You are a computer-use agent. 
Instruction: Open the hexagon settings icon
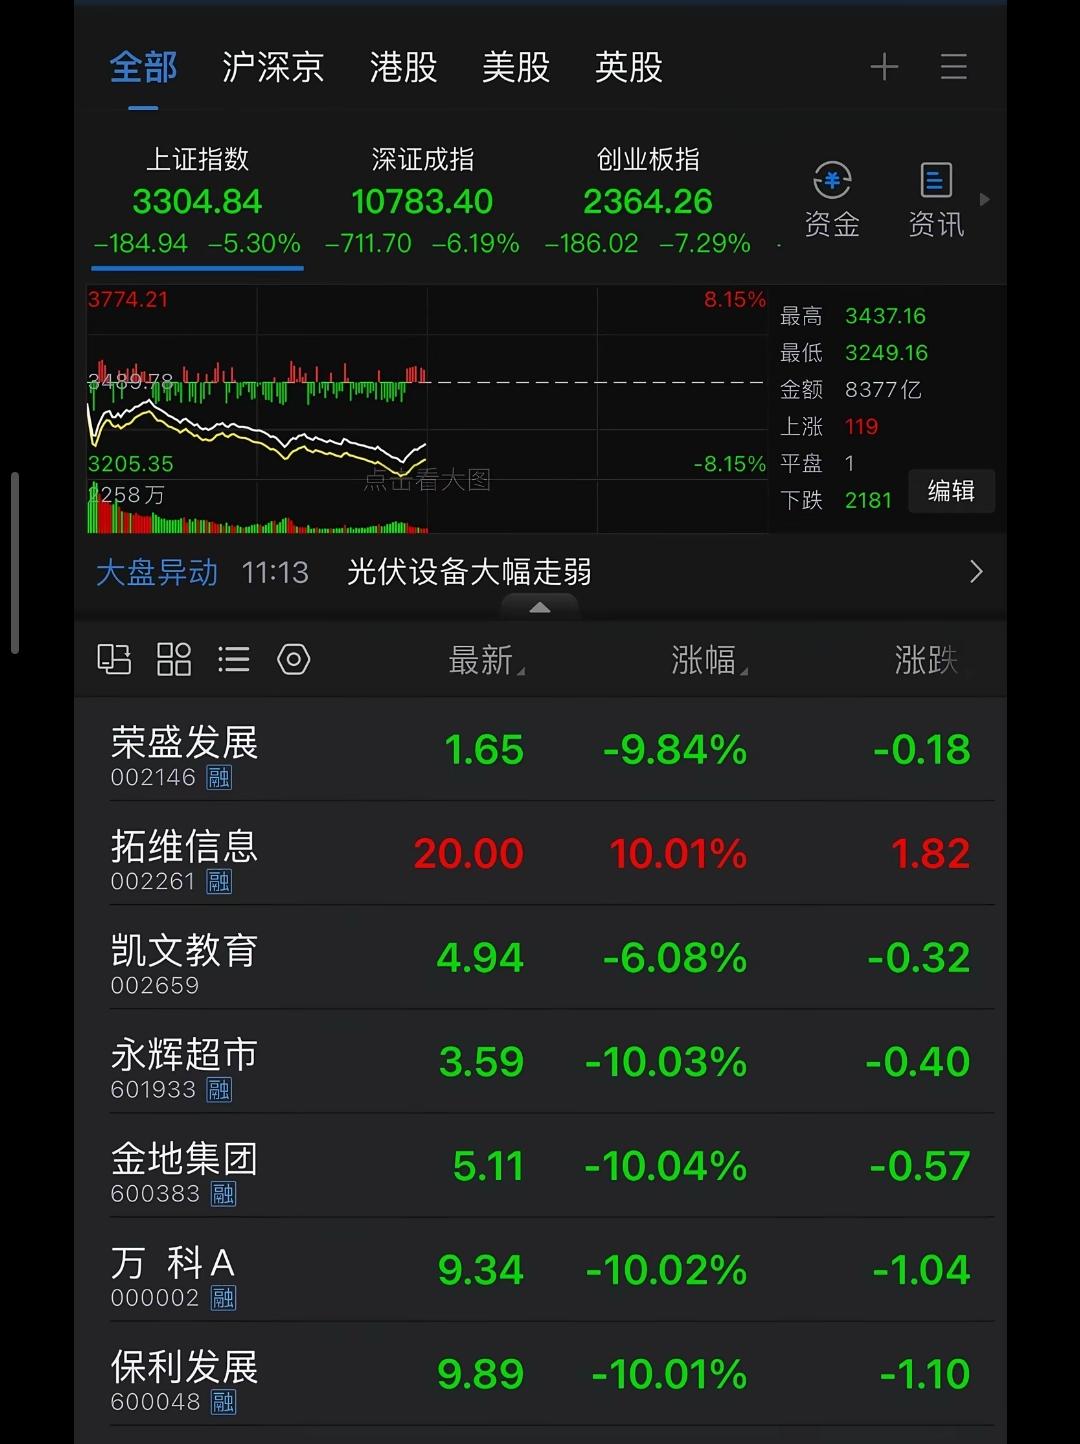(294, 660)
